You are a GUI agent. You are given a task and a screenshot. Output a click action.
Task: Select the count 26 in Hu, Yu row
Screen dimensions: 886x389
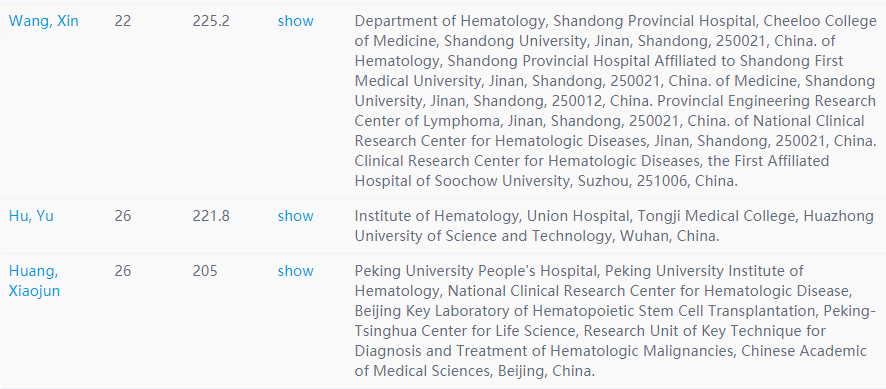tap(123, 216)
